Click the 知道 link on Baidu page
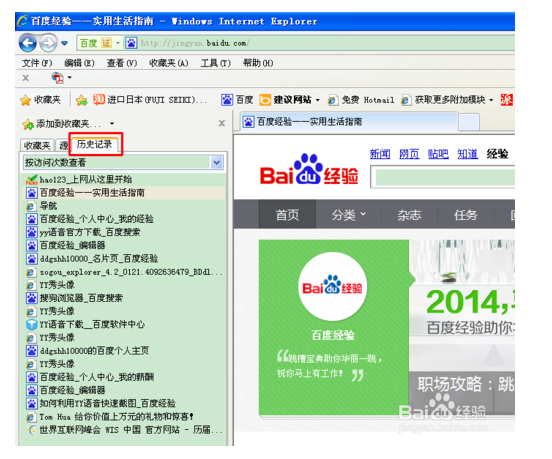 point(468,154)
